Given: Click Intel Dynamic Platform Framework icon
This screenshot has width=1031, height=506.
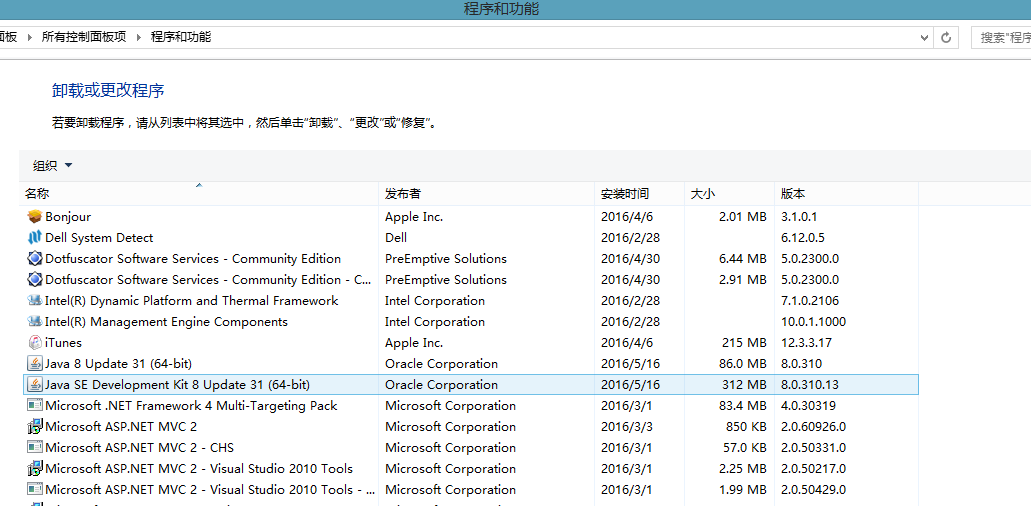Looking at the screenshot, I should pyautogui.click(x=35, y=300).
